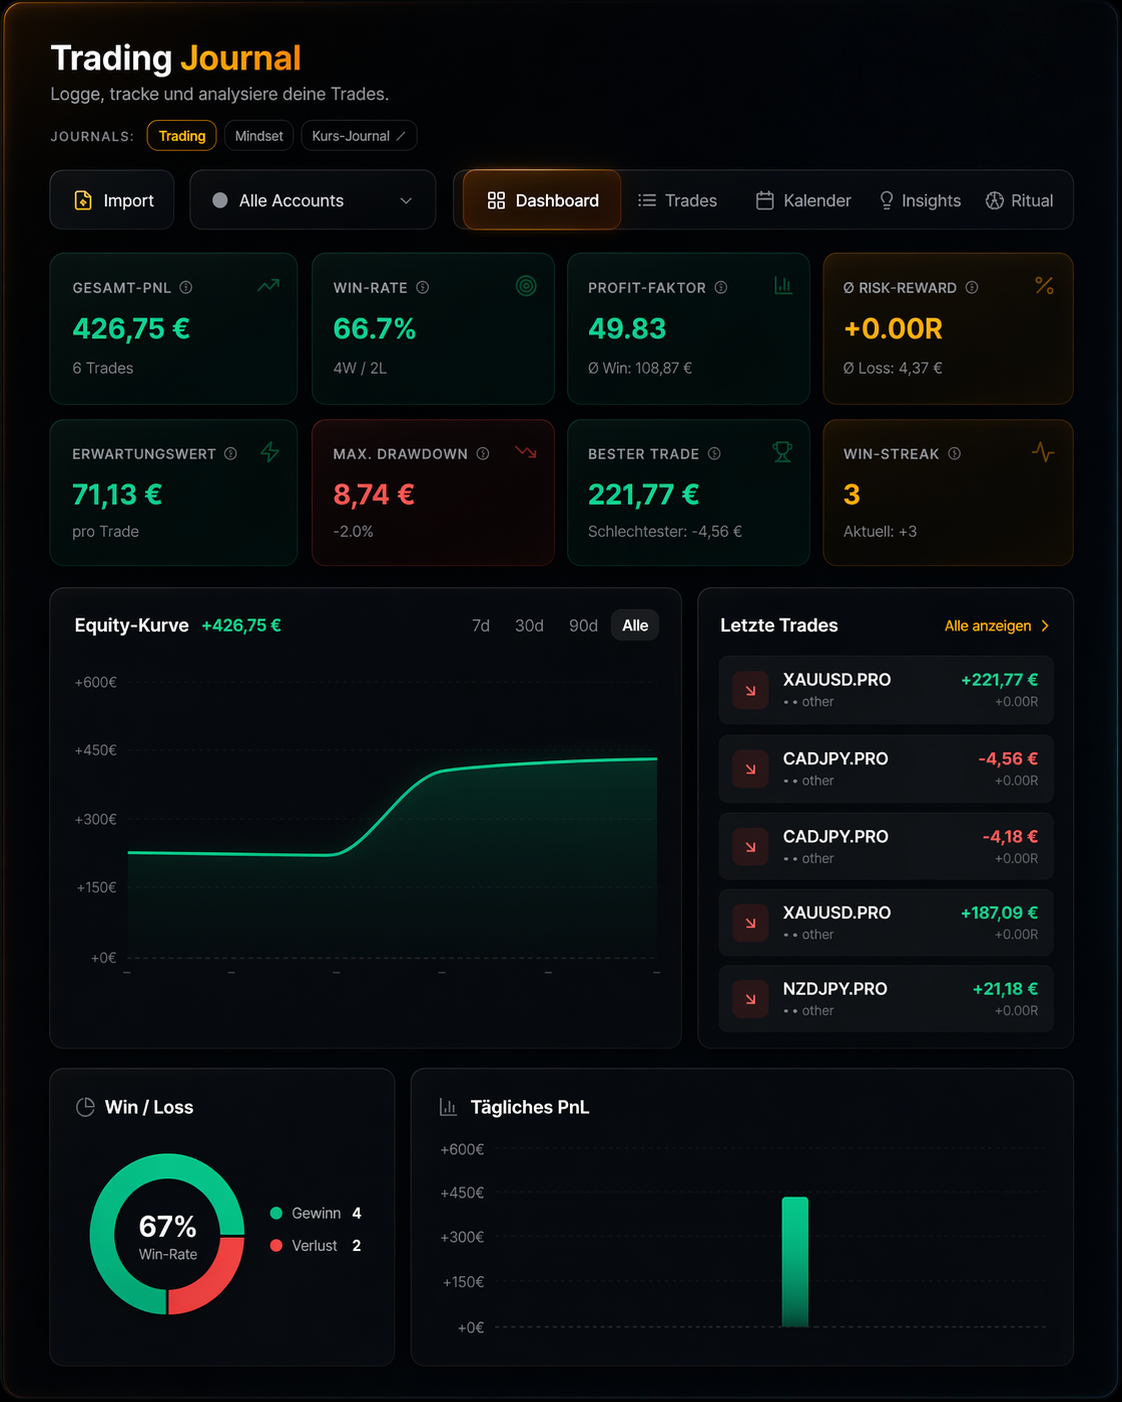Click the 4W / 2L text
Viewport: 1122px width, 1402px height.
click(x=360, y=368)
